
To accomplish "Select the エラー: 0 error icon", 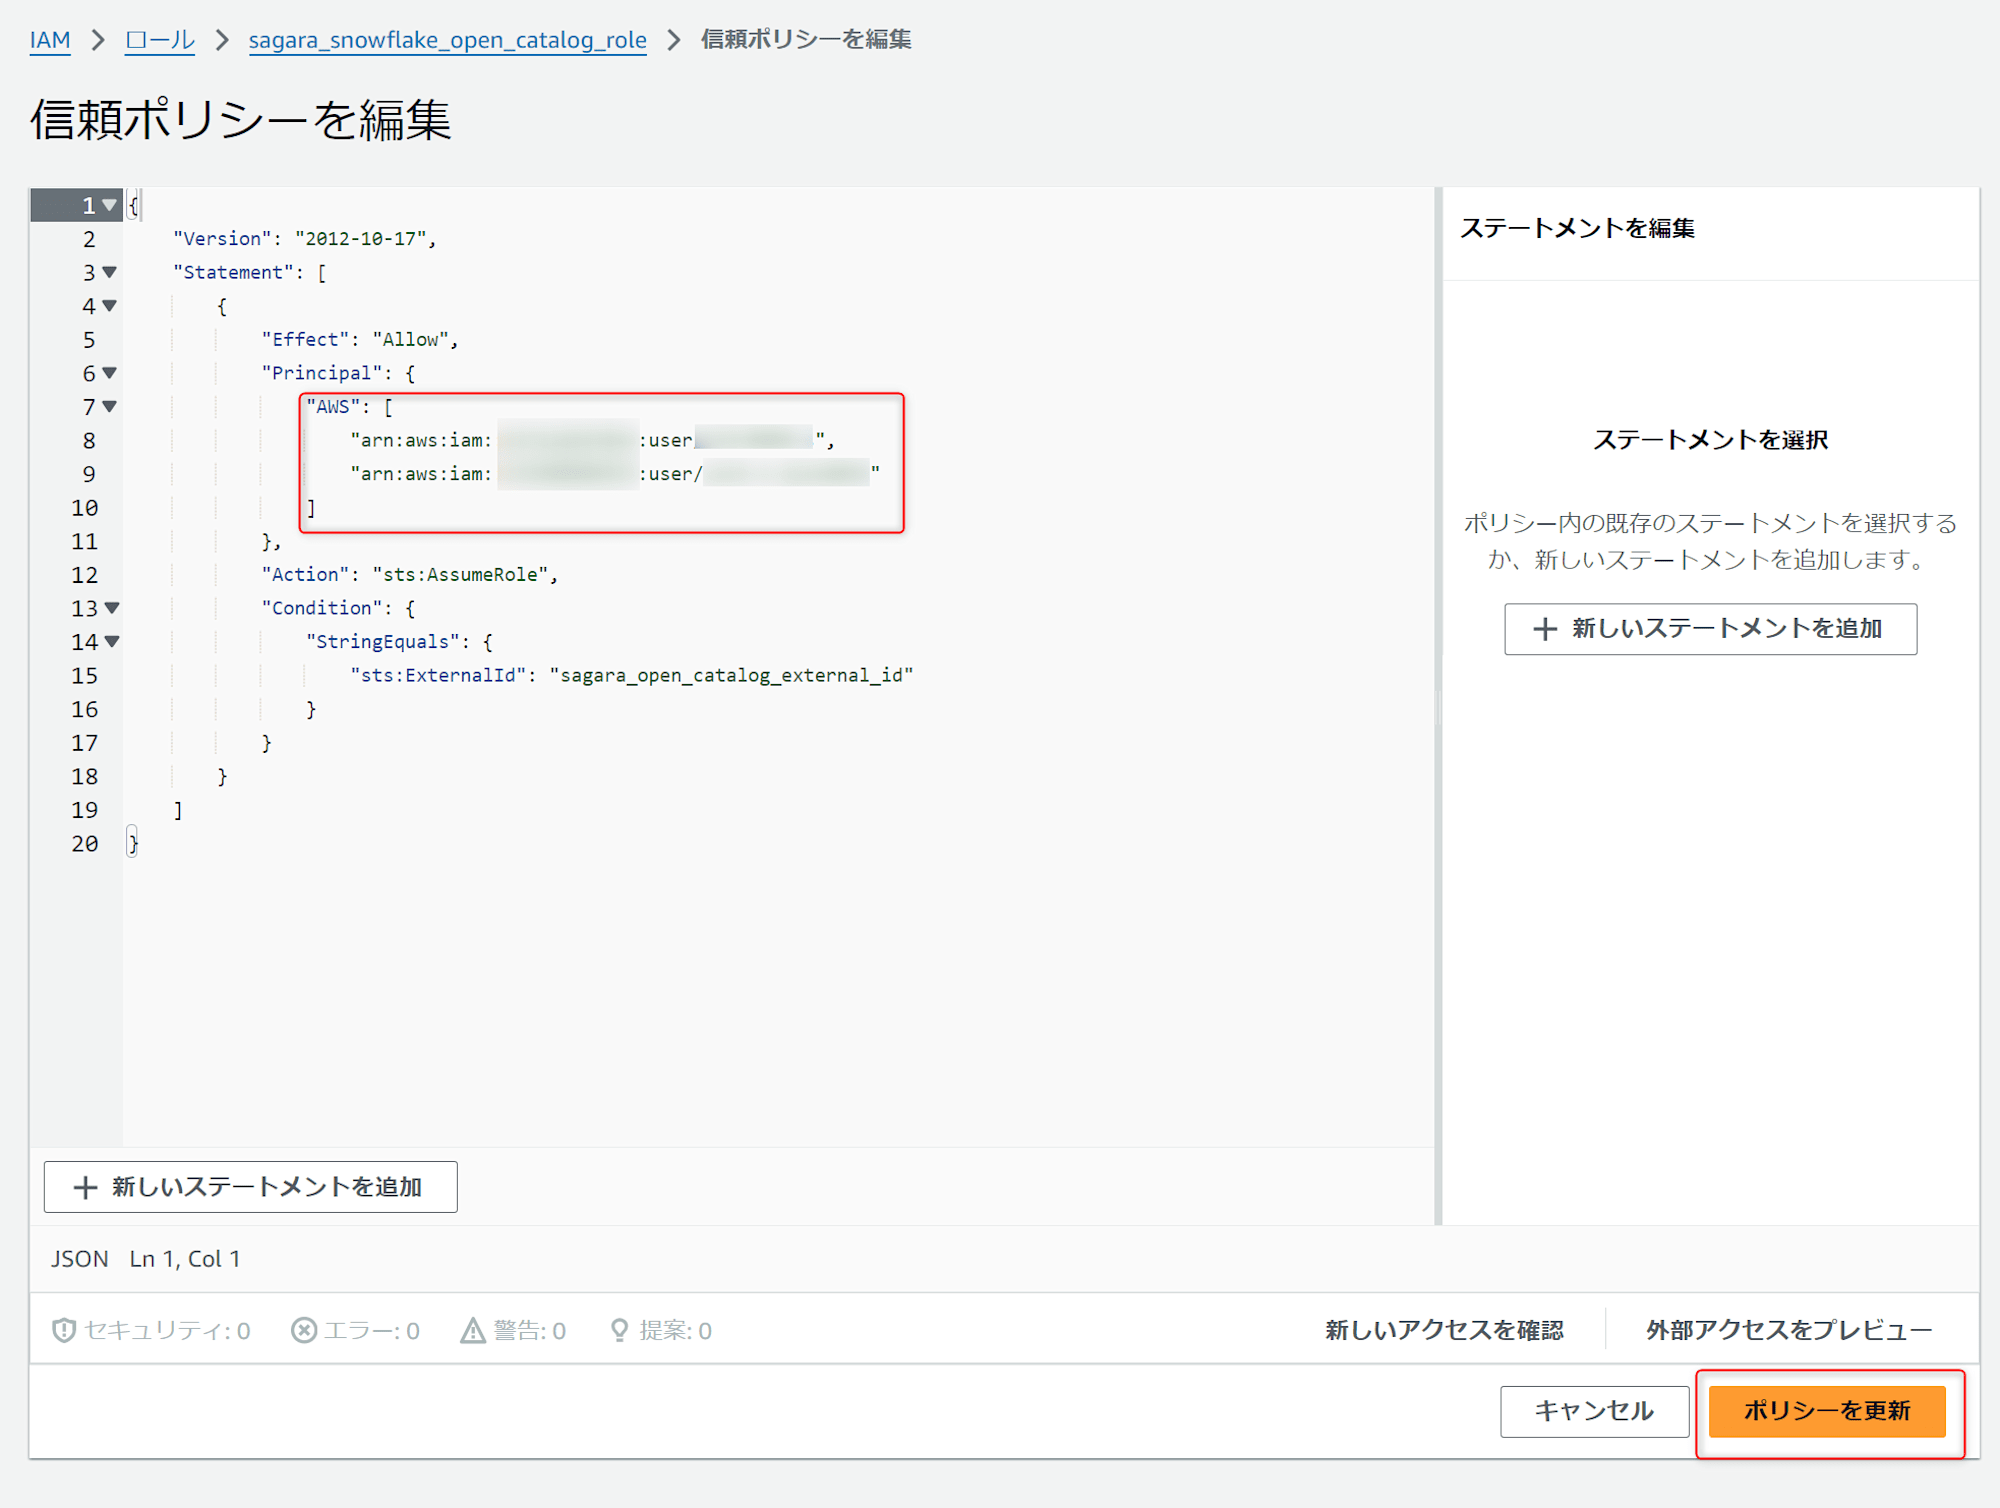I will 304,1330.
